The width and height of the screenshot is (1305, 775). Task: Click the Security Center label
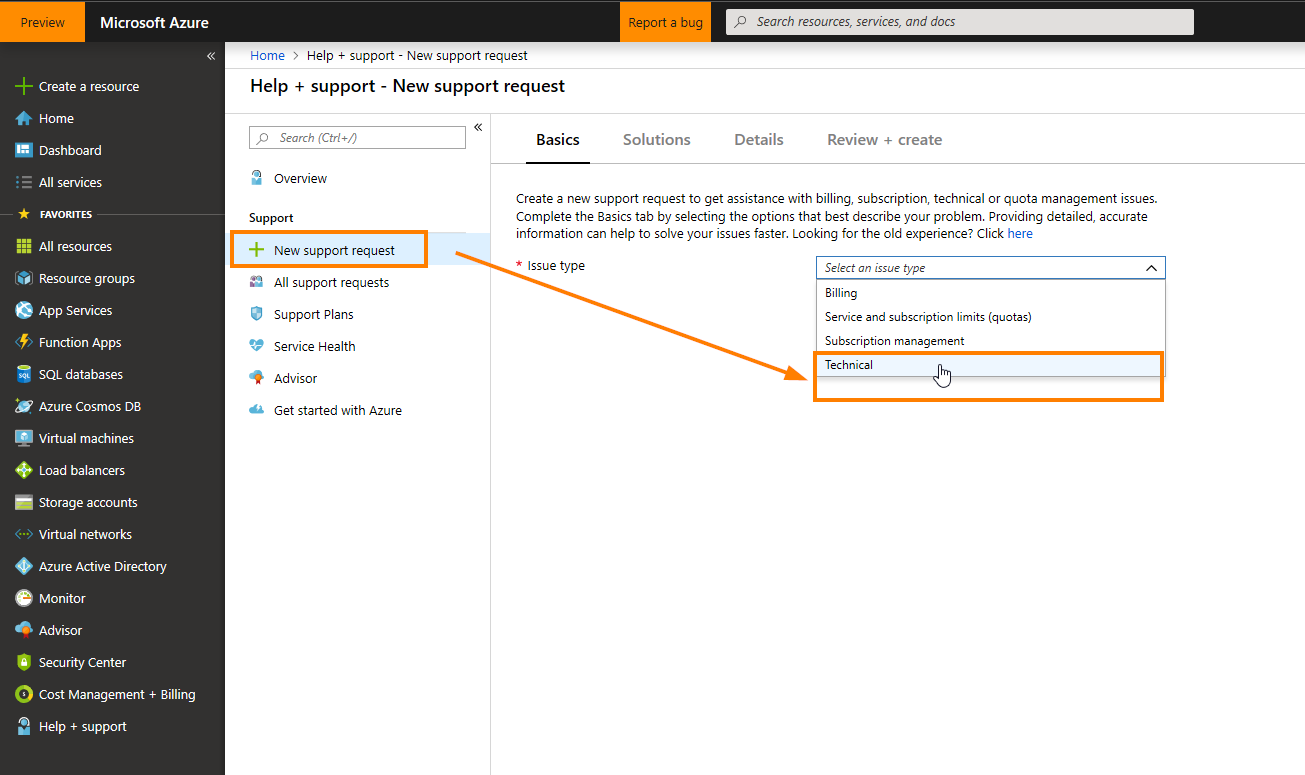83,663
